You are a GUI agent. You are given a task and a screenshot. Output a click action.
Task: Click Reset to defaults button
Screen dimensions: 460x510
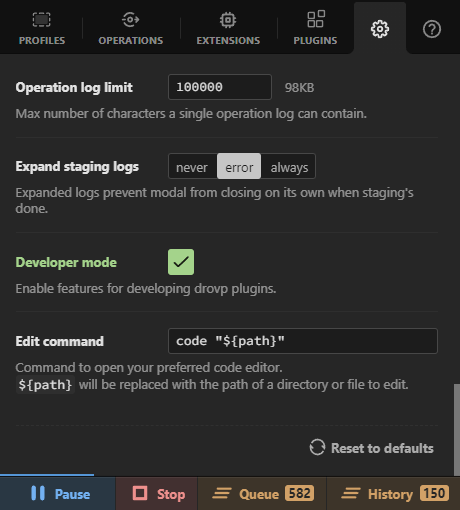tap(371, 448)
